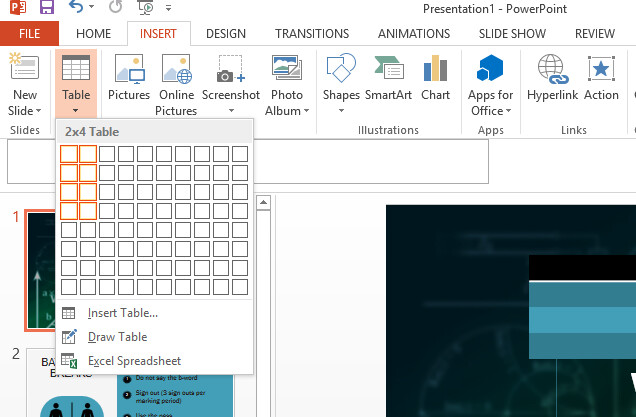The image size is (636, 417).
Task: Click the Illustrations group label
Action: tap(388, 130)
